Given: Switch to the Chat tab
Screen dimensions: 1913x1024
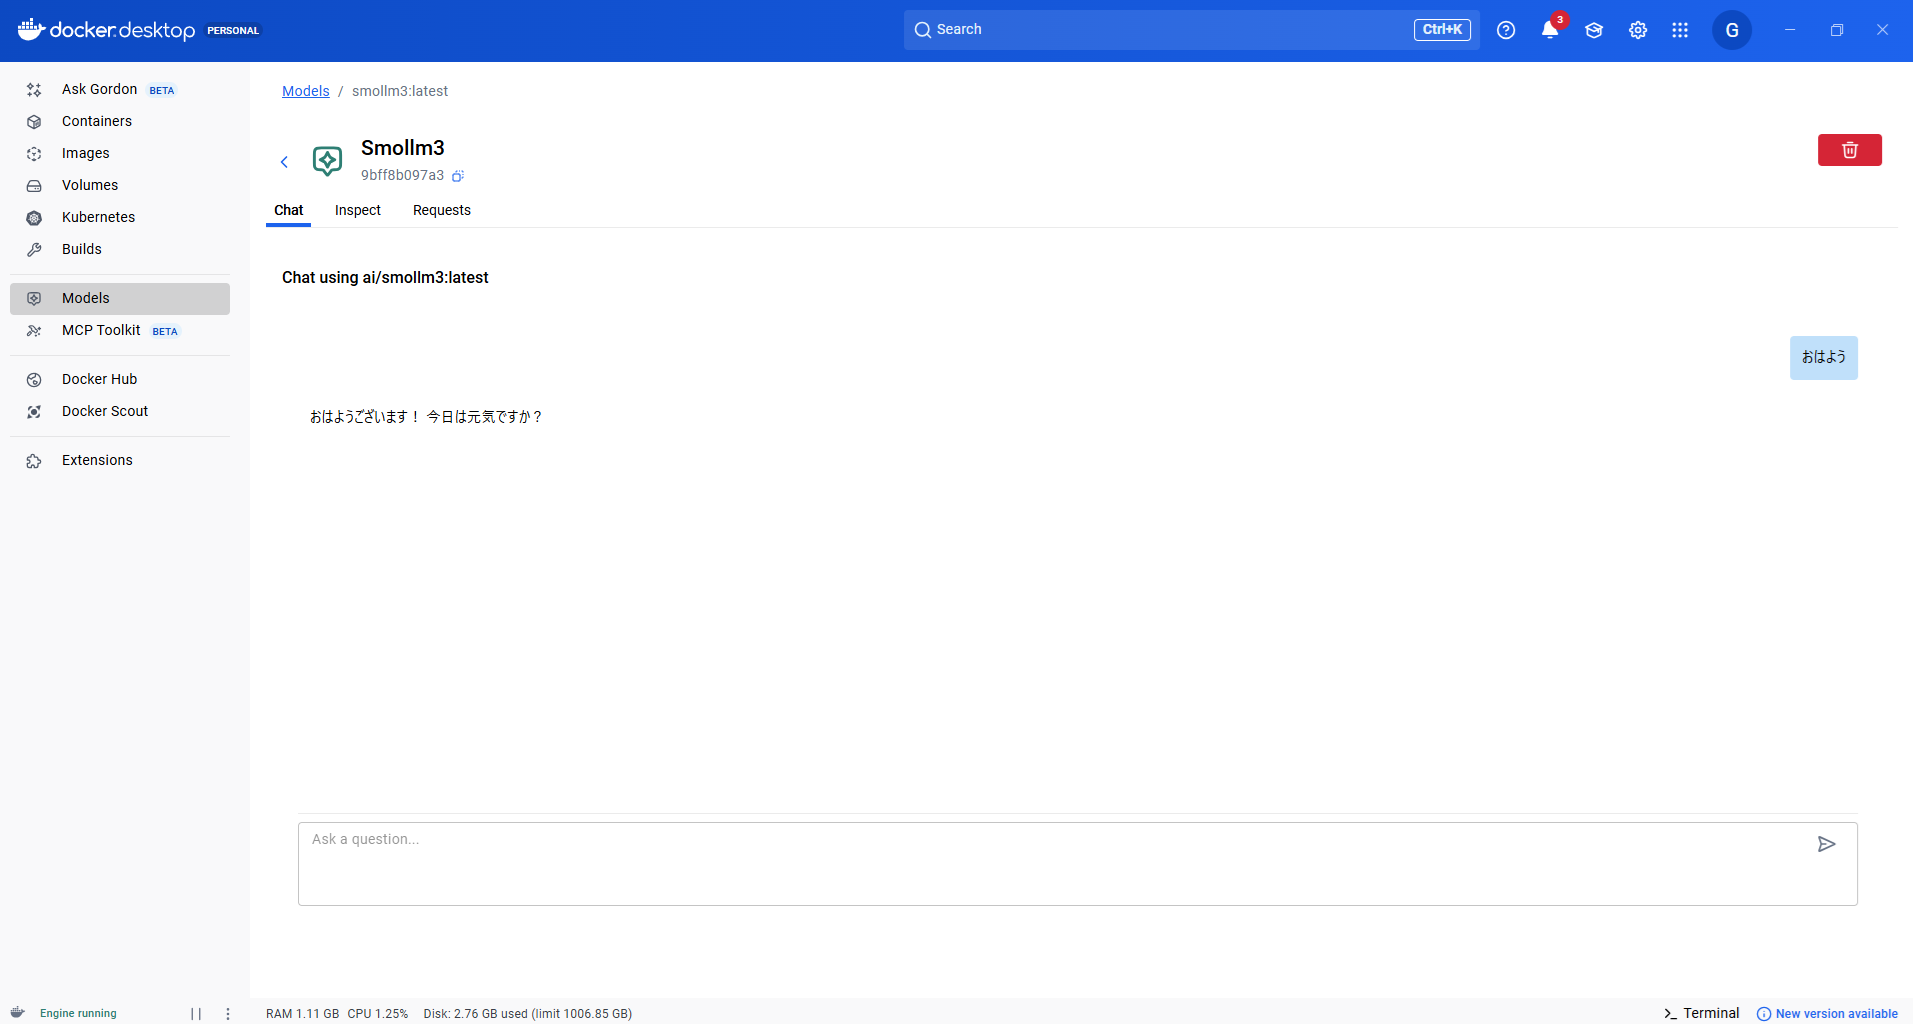Looking at the screenshot, I should tap(288, 210).
